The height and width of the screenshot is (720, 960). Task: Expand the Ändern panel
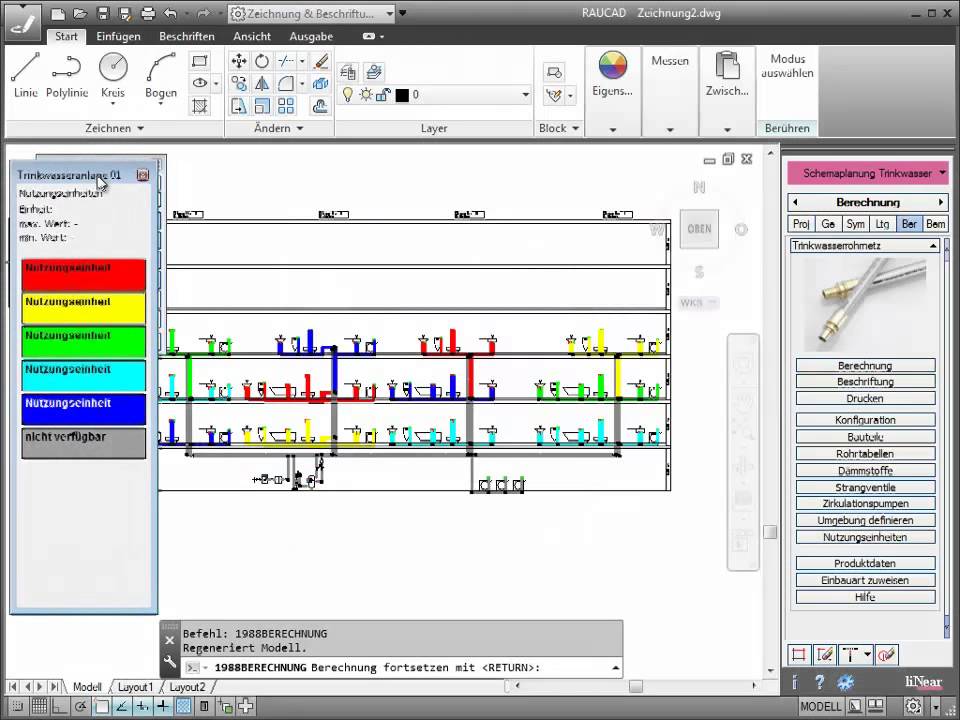279,128
